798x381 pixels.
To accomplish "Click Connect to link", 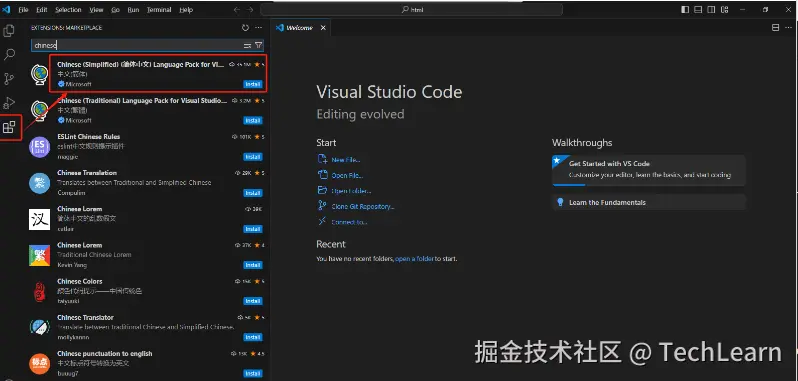I will [349, 222].
